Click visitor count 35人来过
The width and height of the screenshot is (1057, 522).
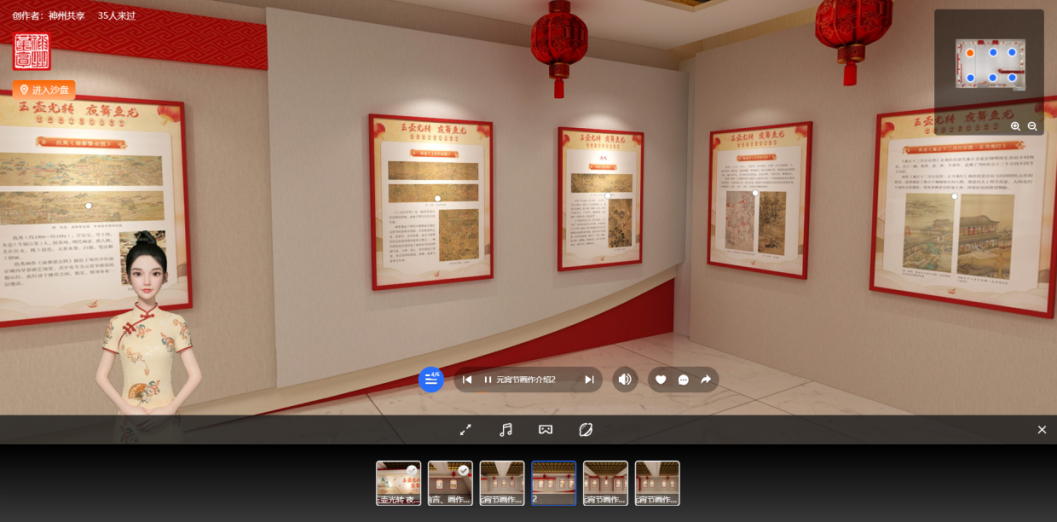pos(117,16)
